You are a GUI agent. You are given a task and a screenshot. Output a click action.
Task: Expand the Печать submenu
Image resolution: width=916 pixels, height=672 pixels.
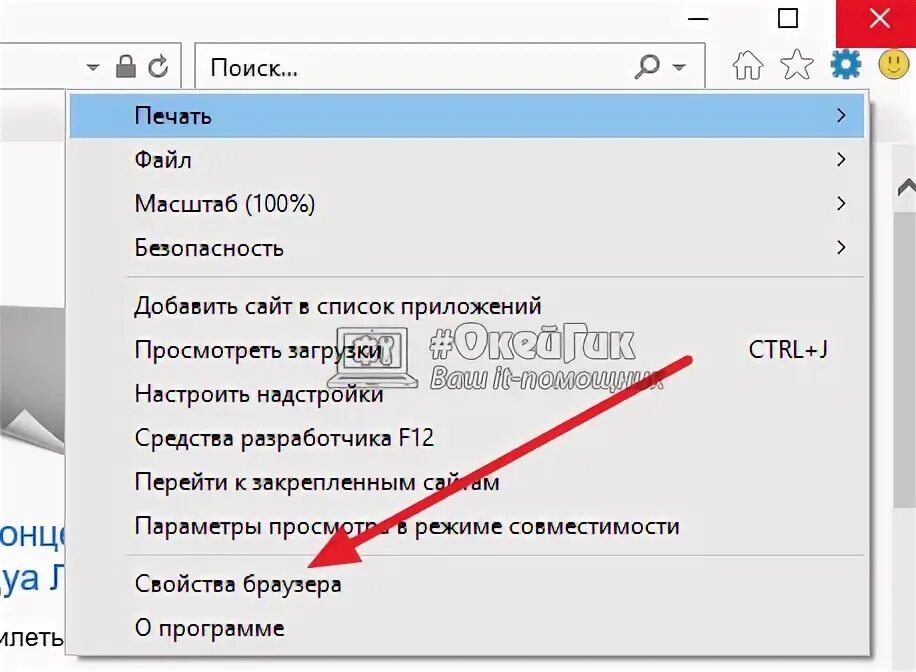pyautogui.click(x=467, y=116)
